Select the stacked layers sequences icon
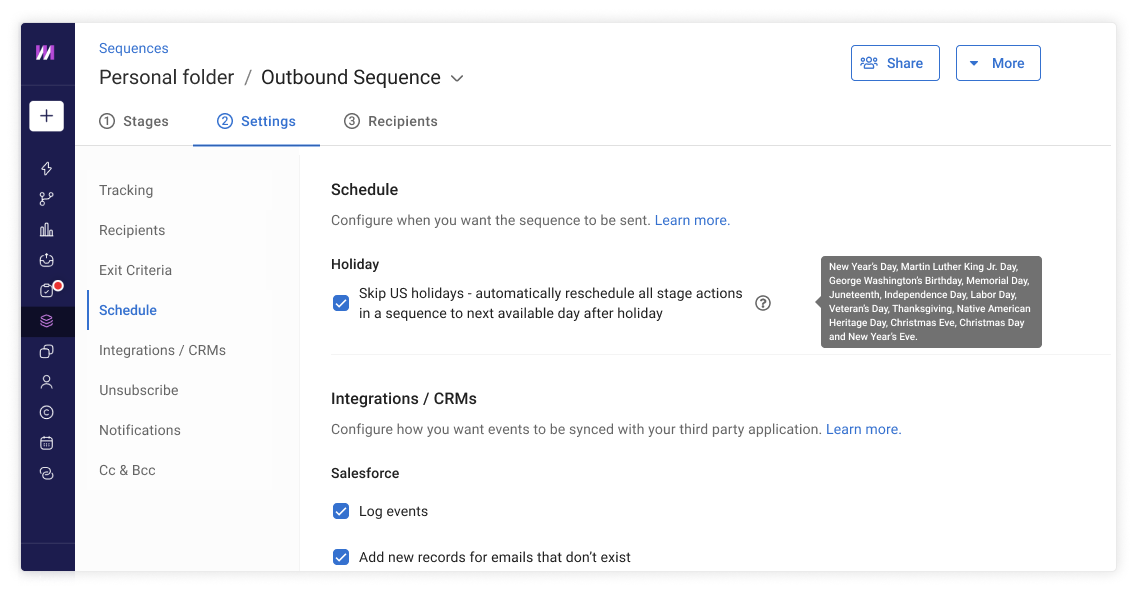Screen dimensions: 1144x594 click(46, 321)
